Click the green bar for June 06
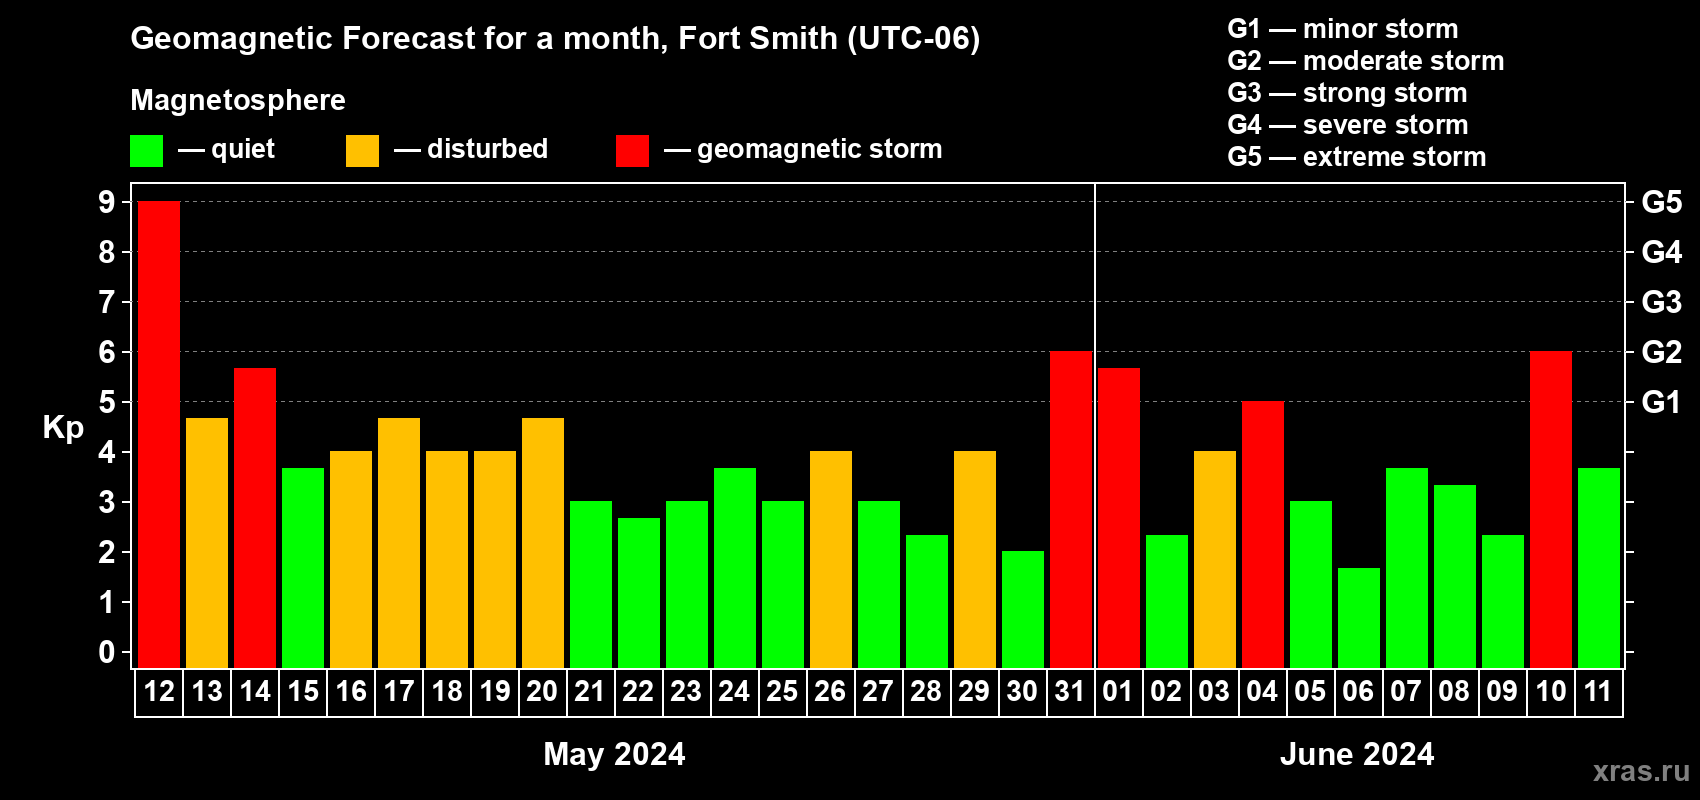Screen dimensions: 1700x800 [1359, 617]
